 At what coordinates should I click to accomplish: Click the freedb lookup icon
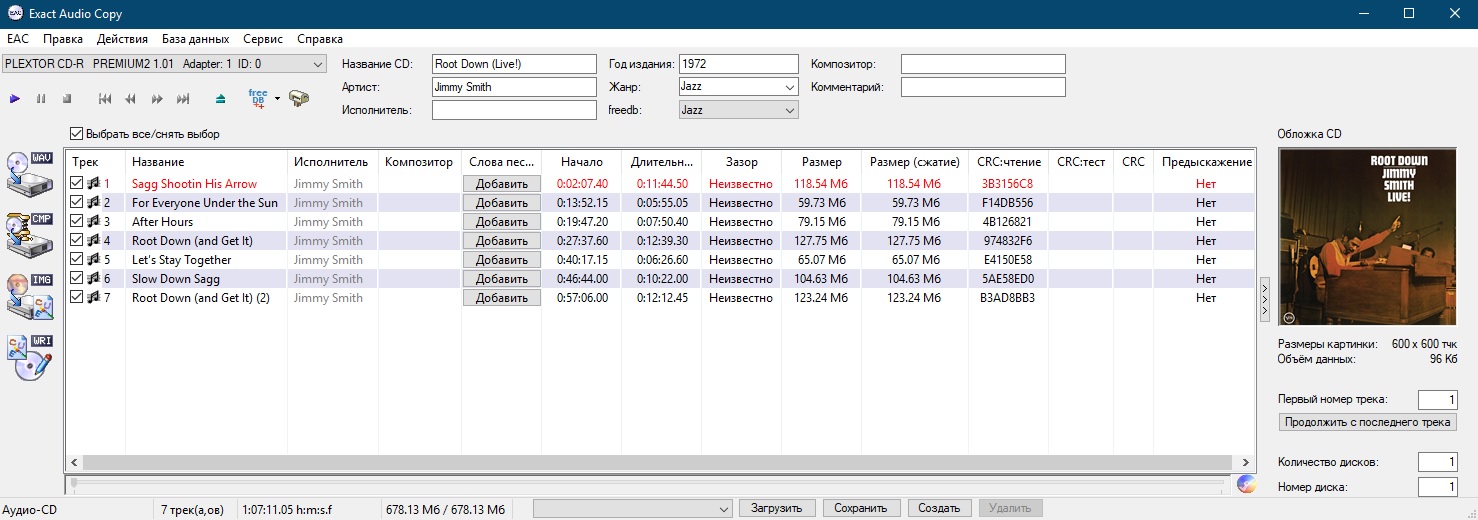pos(258,98)
